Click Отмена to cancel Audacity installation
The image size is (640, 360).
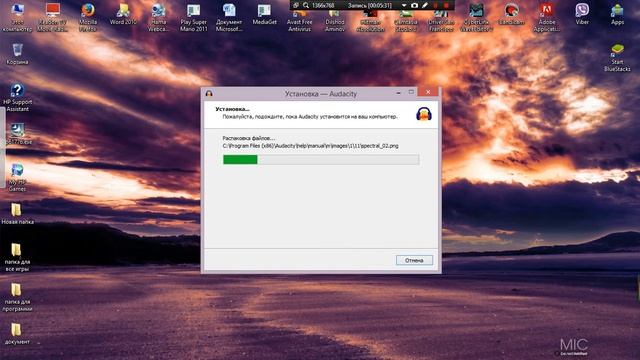pos(414,260)
